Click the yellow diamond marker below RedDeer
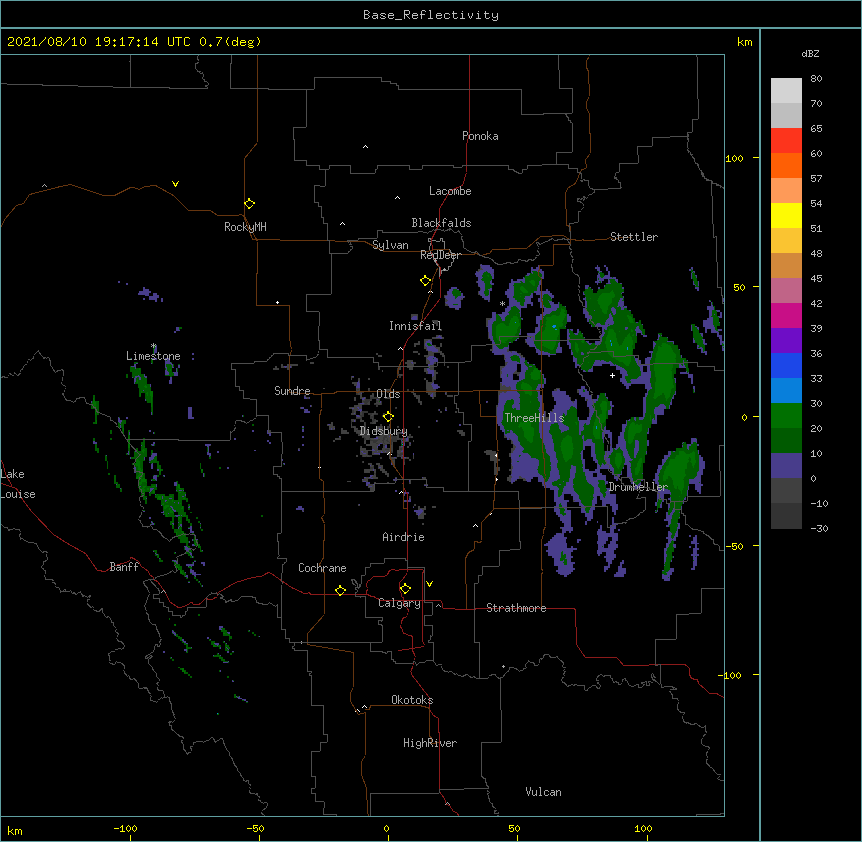Screen dimensions: 862x842 [426, 281]
